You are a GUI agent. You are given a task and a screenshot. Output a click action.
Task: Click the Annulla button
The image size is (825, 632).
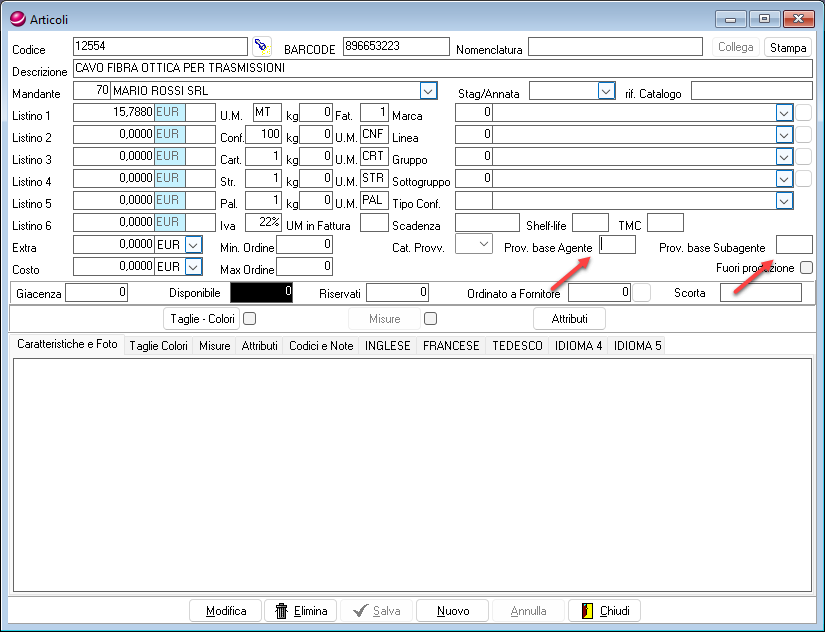[x=528, y=611]
